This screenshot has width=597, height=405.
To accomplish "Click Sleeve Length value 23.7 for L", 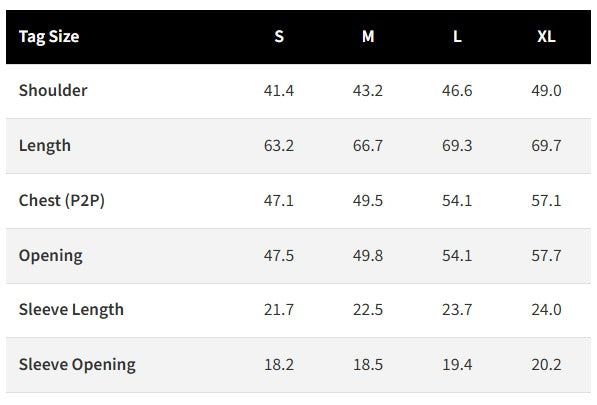I will [457, 310].
